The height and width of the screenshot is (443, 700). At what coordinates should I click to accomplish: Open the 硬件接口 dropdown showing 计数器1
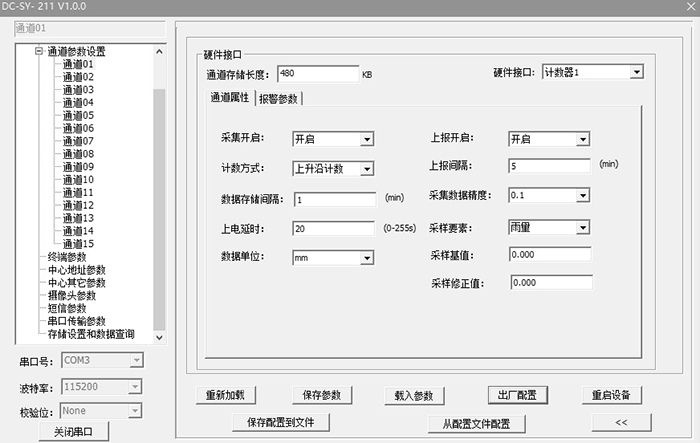click(x=636, y=73)
